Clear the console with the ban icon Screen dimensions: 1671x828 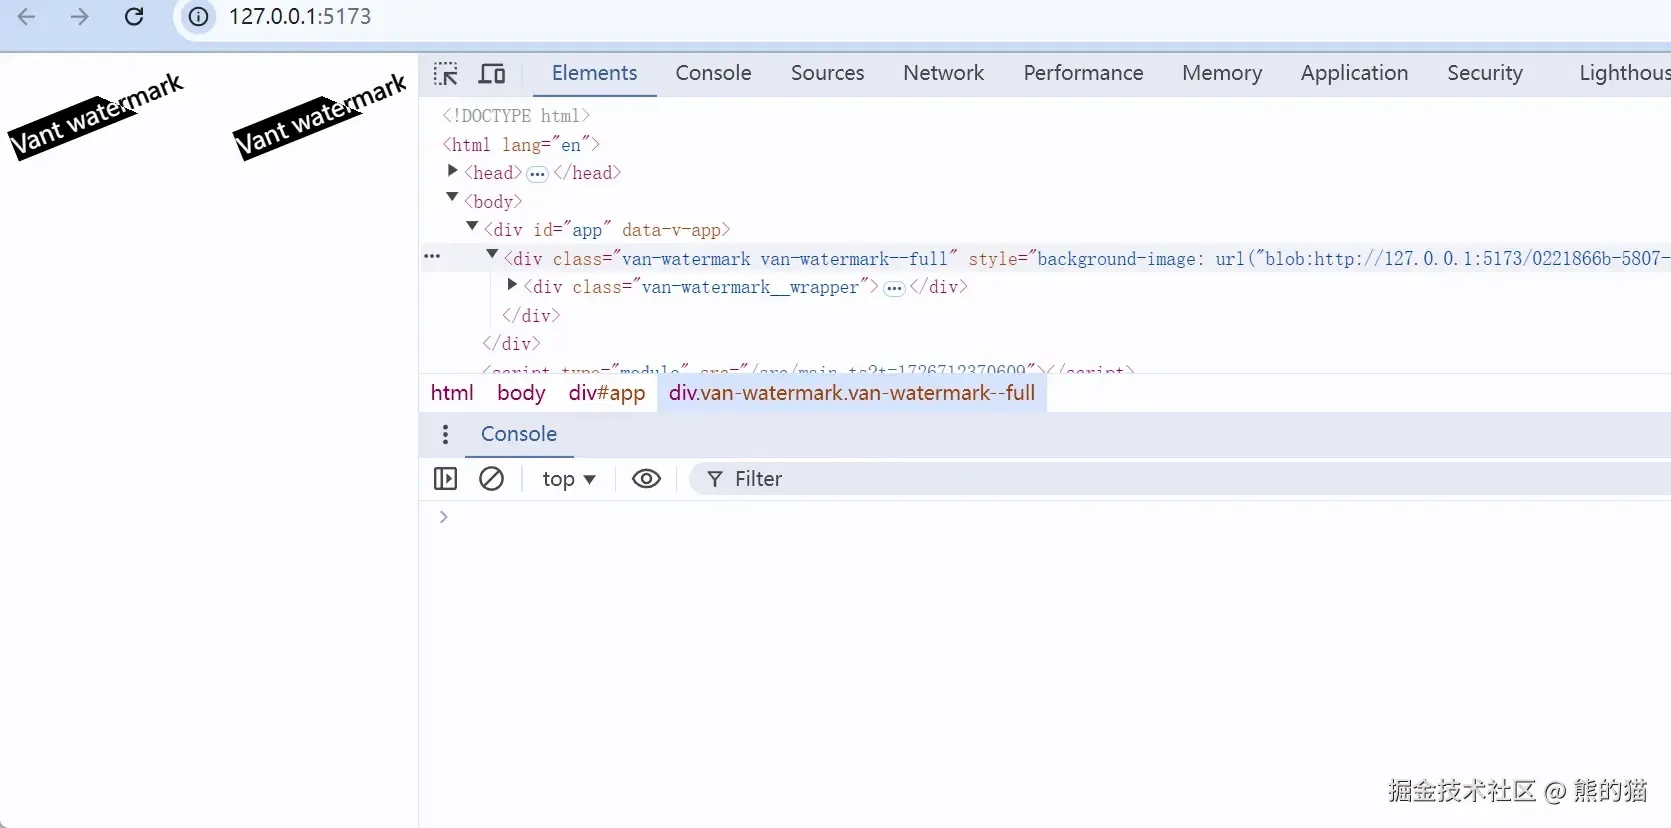491,479
